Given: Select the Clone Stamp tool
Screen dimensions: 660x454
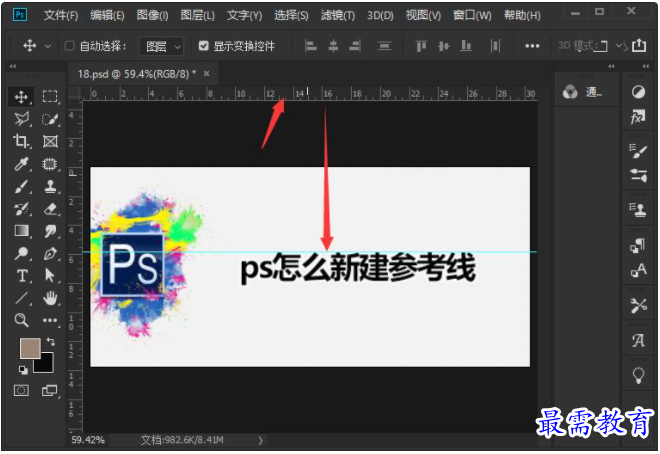Looking at the screenshot, I should 51,186.
